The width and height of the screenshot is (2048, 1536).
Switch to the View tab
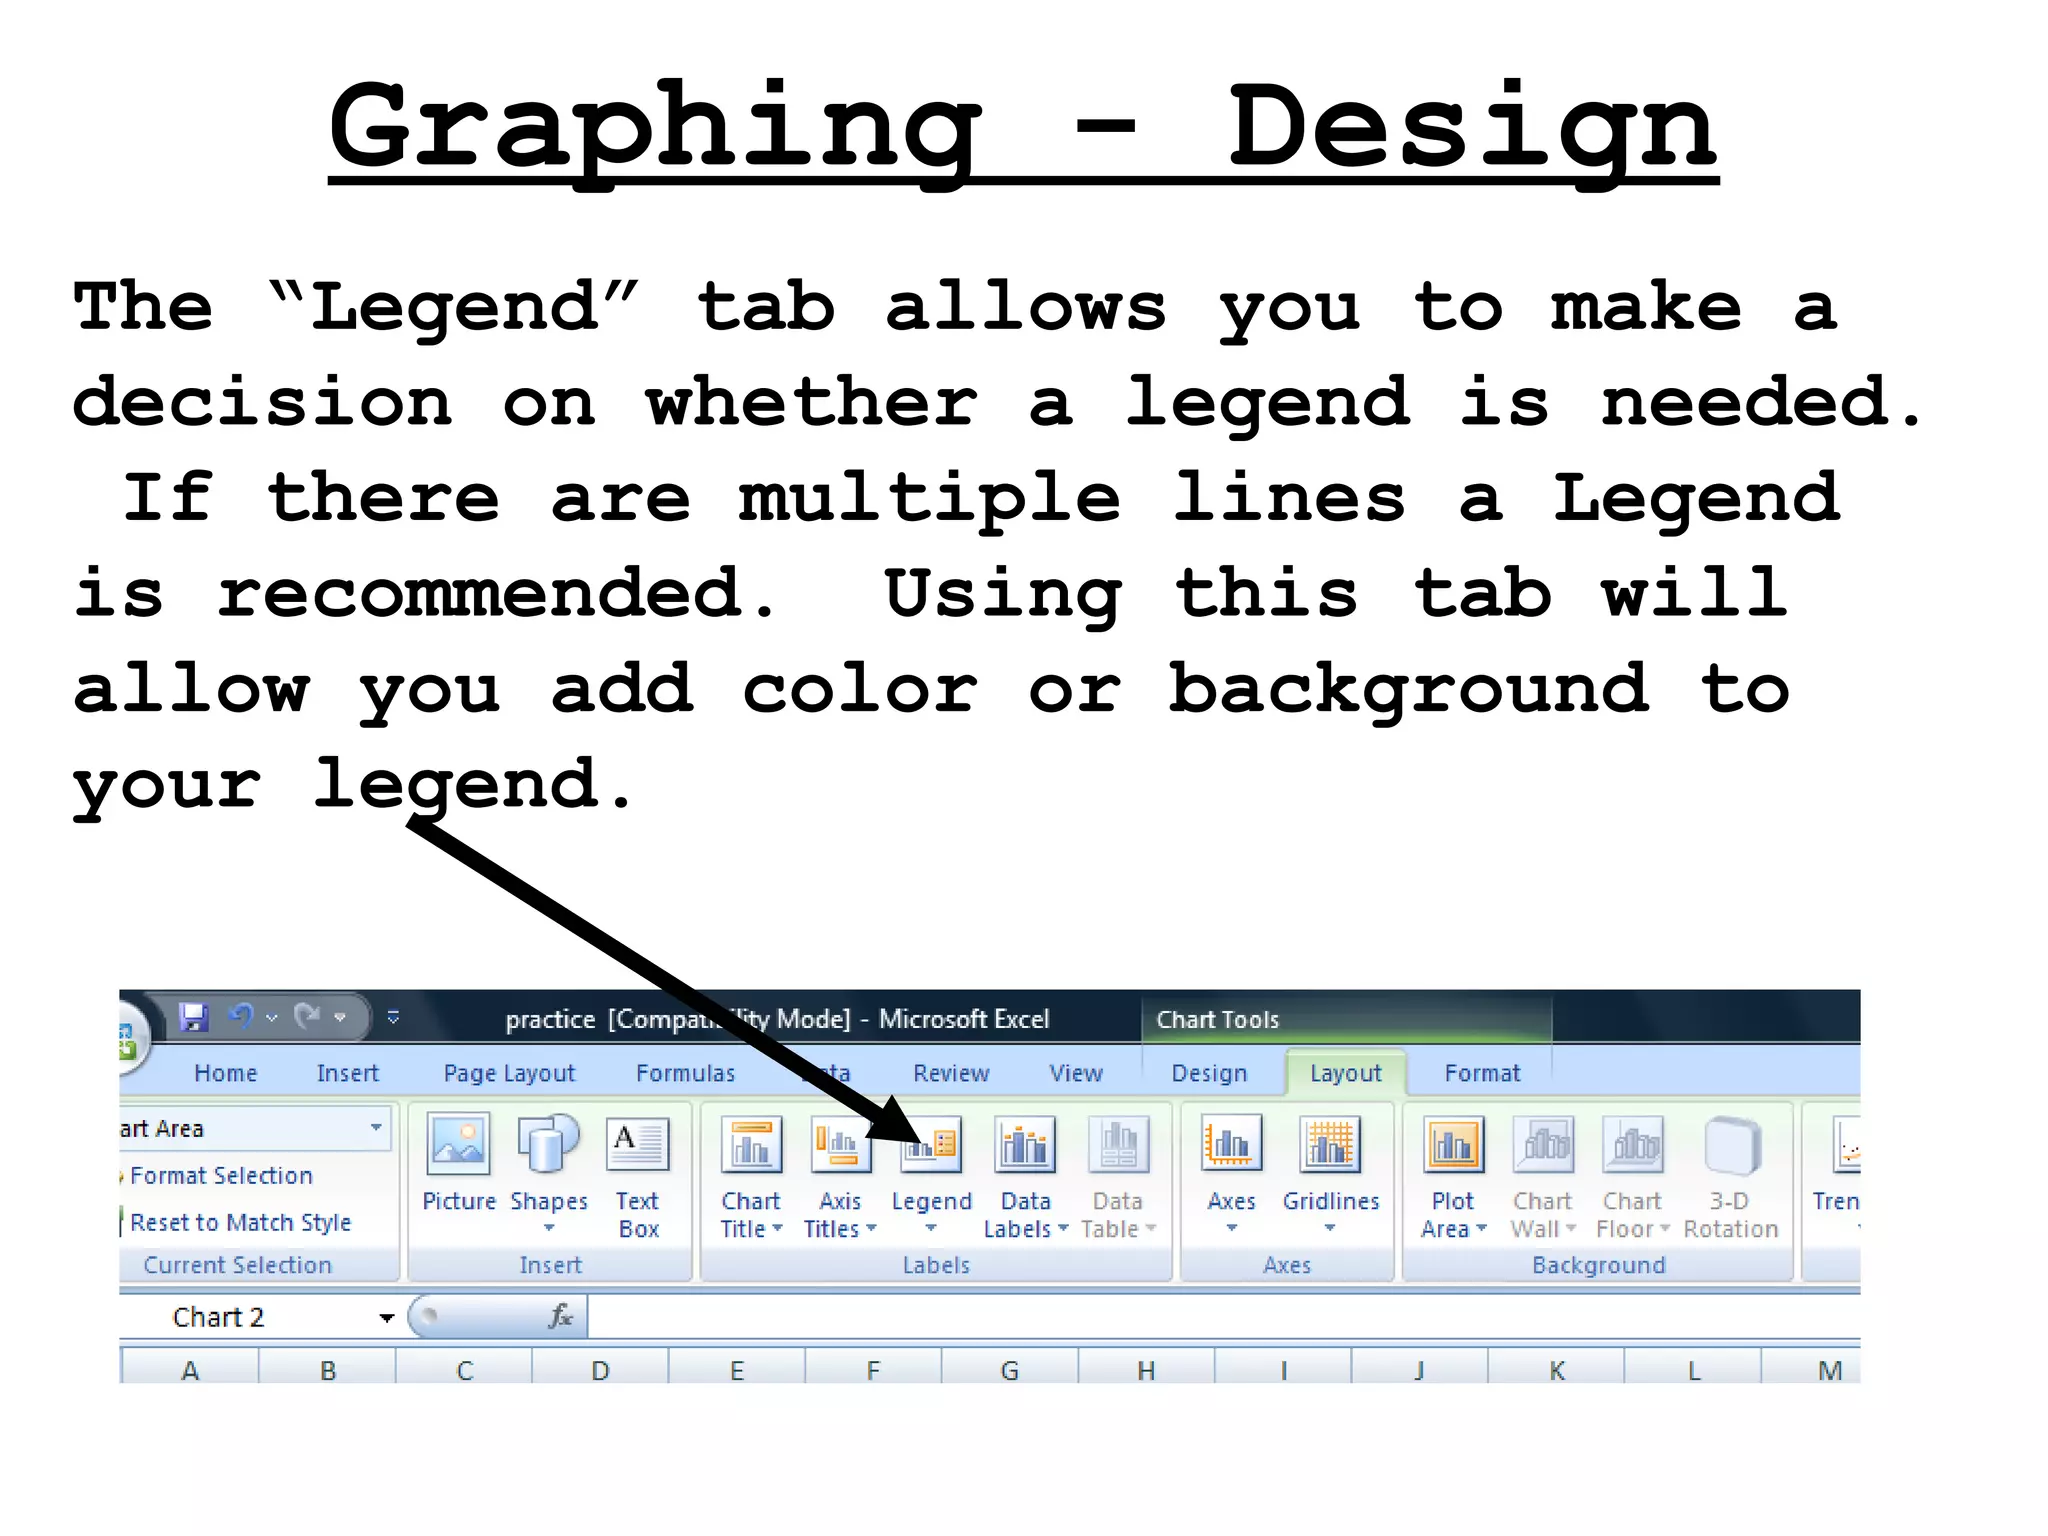point(1076,1073)
